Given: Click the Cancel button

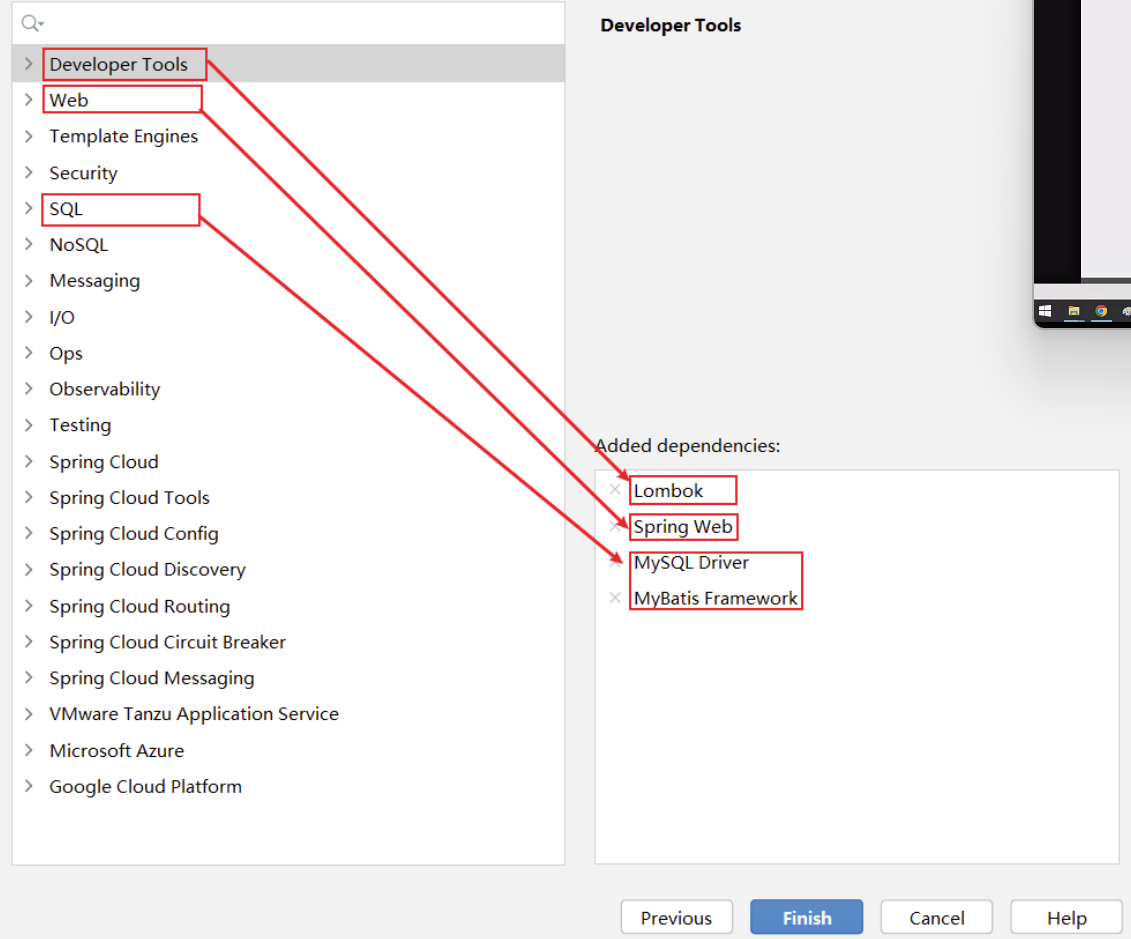Looking at the screenshot, I should [936, 917].
